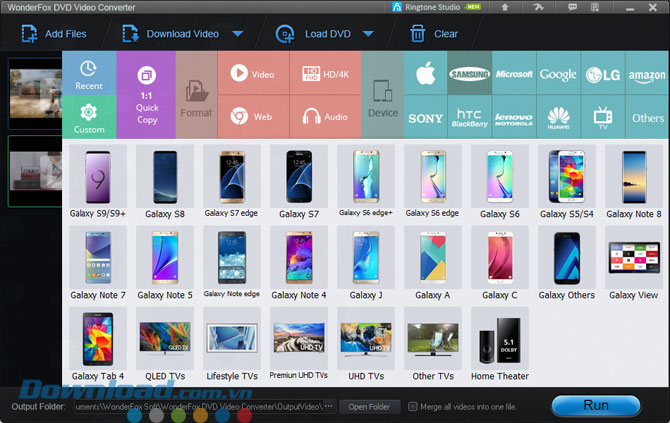Select the Amazon device brand

click(x=647, y=73)
